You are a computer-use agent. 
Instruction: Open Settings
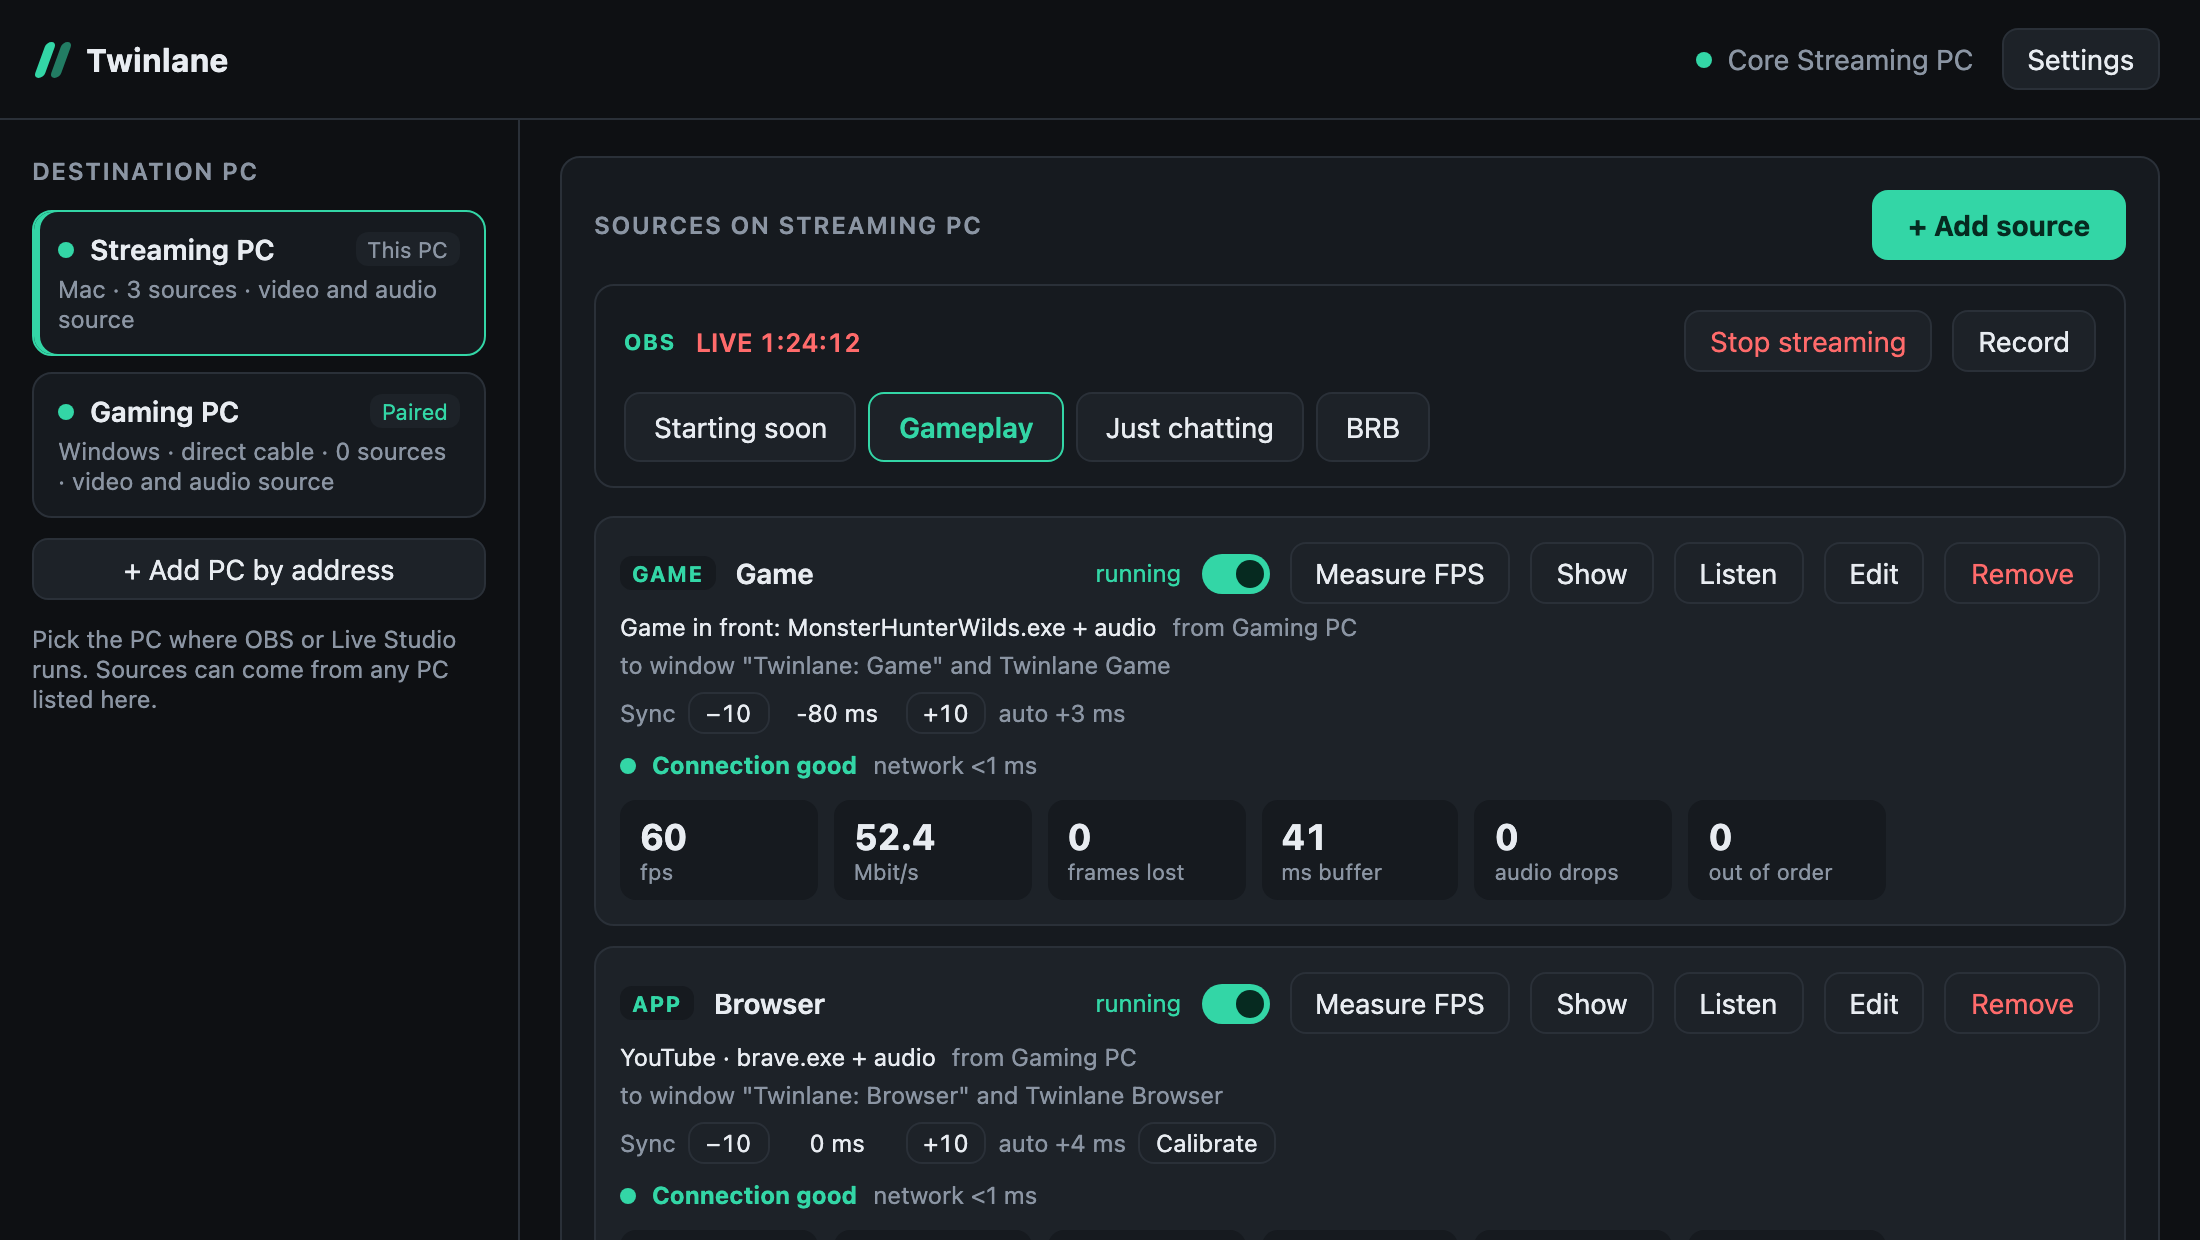[2080, 60]
